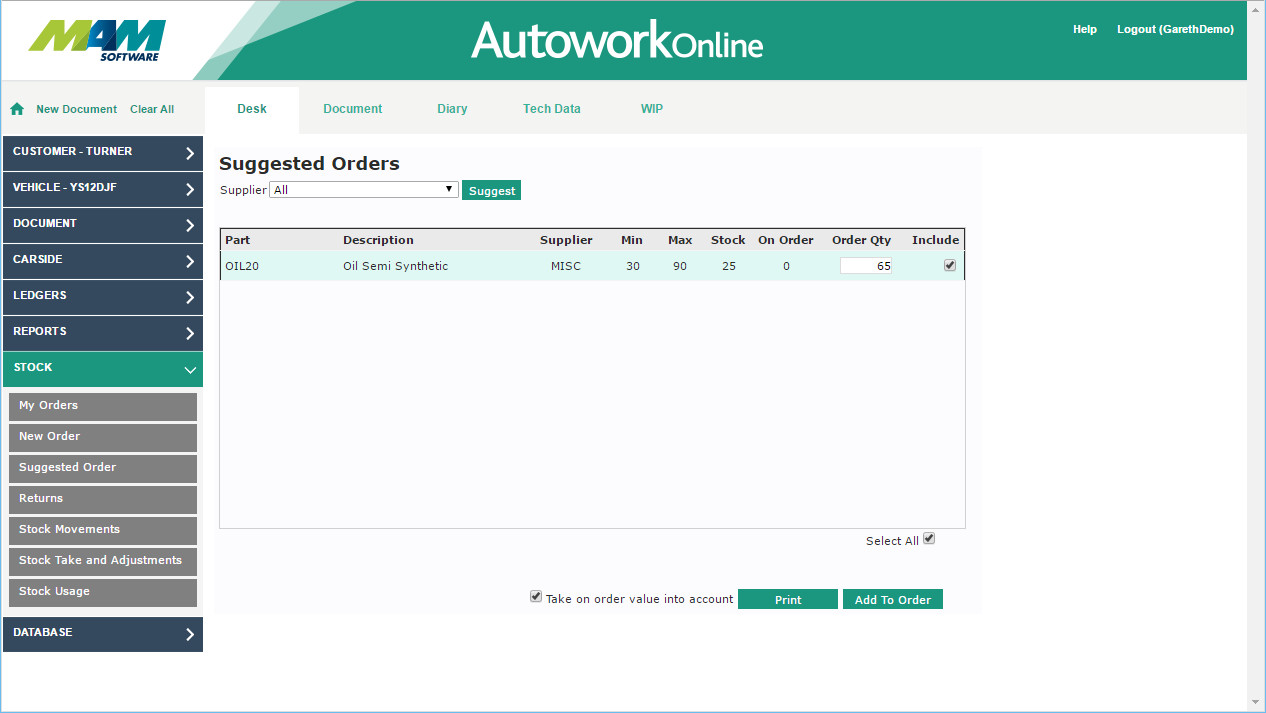Collapse the Stock sidebar section
The width and height of the screenshot is (1266, 713).
pyautogui.click(x=102, y=368)
